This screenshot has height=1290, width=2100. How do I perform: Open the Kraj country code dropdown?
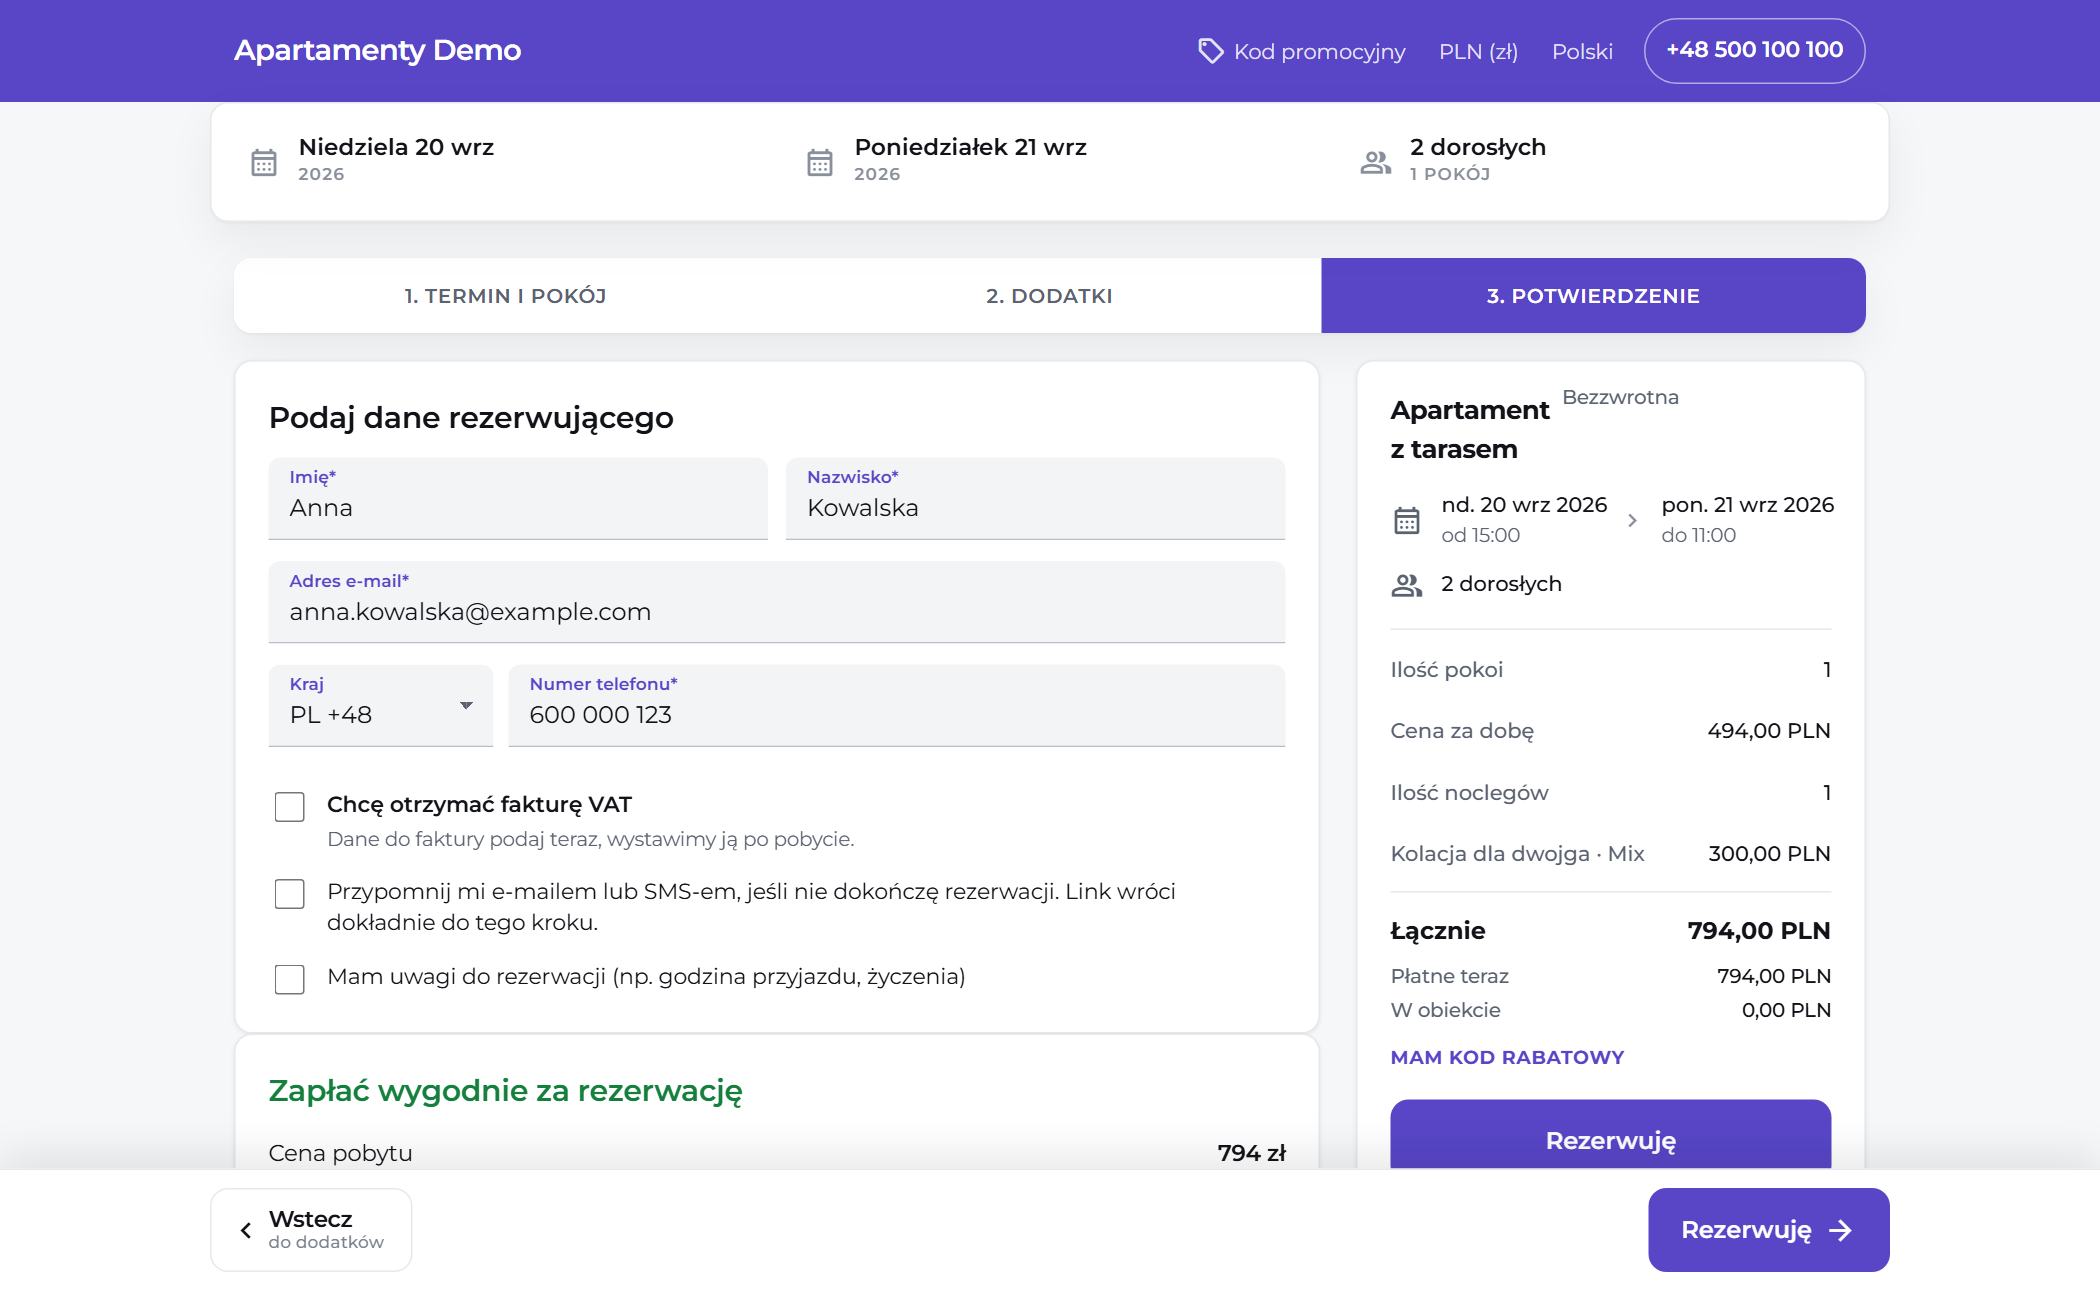coord(381,706)
